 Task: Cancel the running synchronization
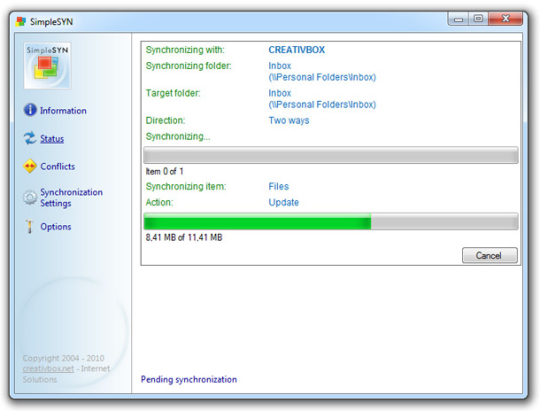pos(489,255)
